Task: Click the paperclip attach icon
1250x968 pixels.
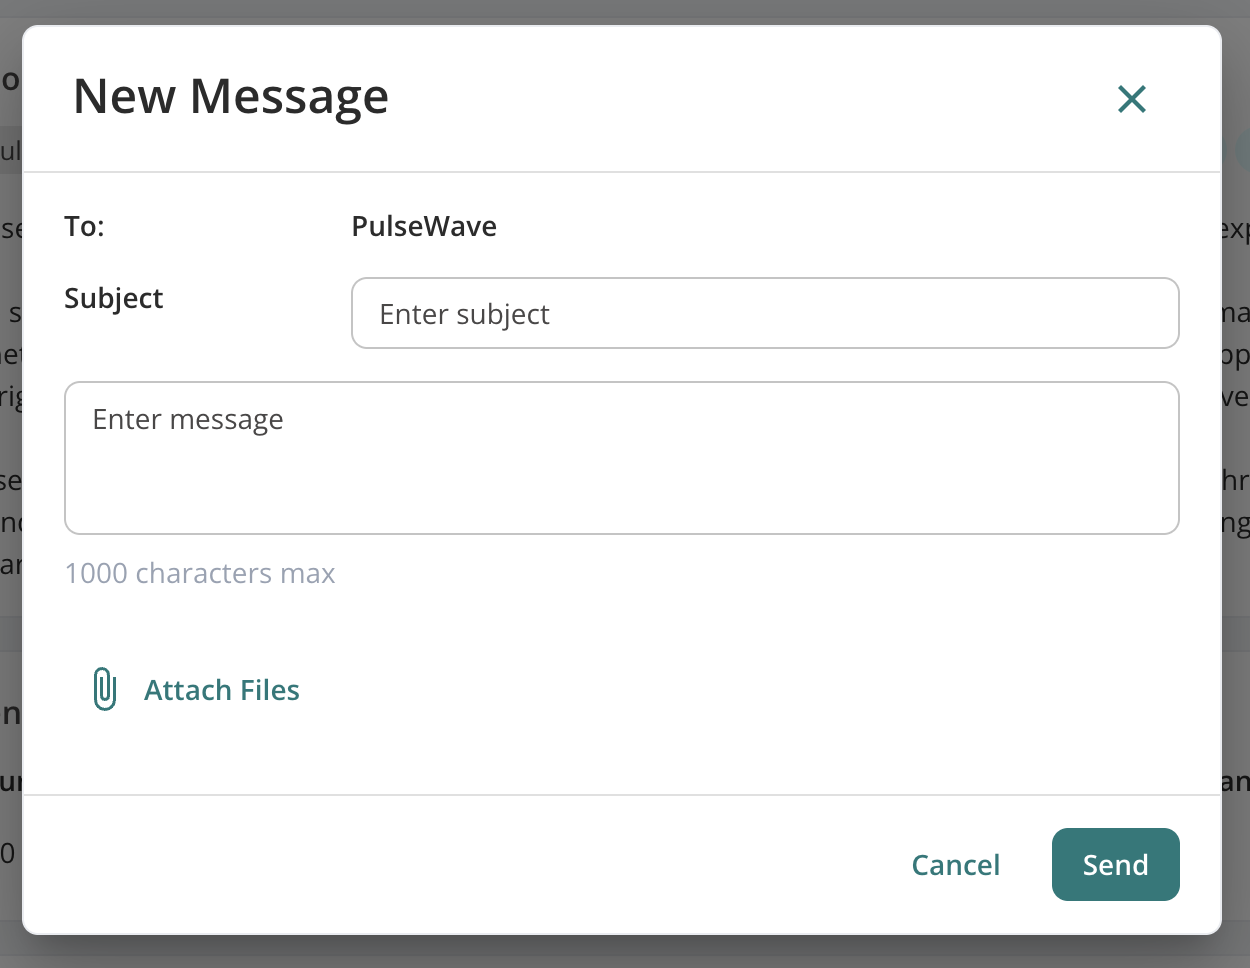Action: (105, 689)
